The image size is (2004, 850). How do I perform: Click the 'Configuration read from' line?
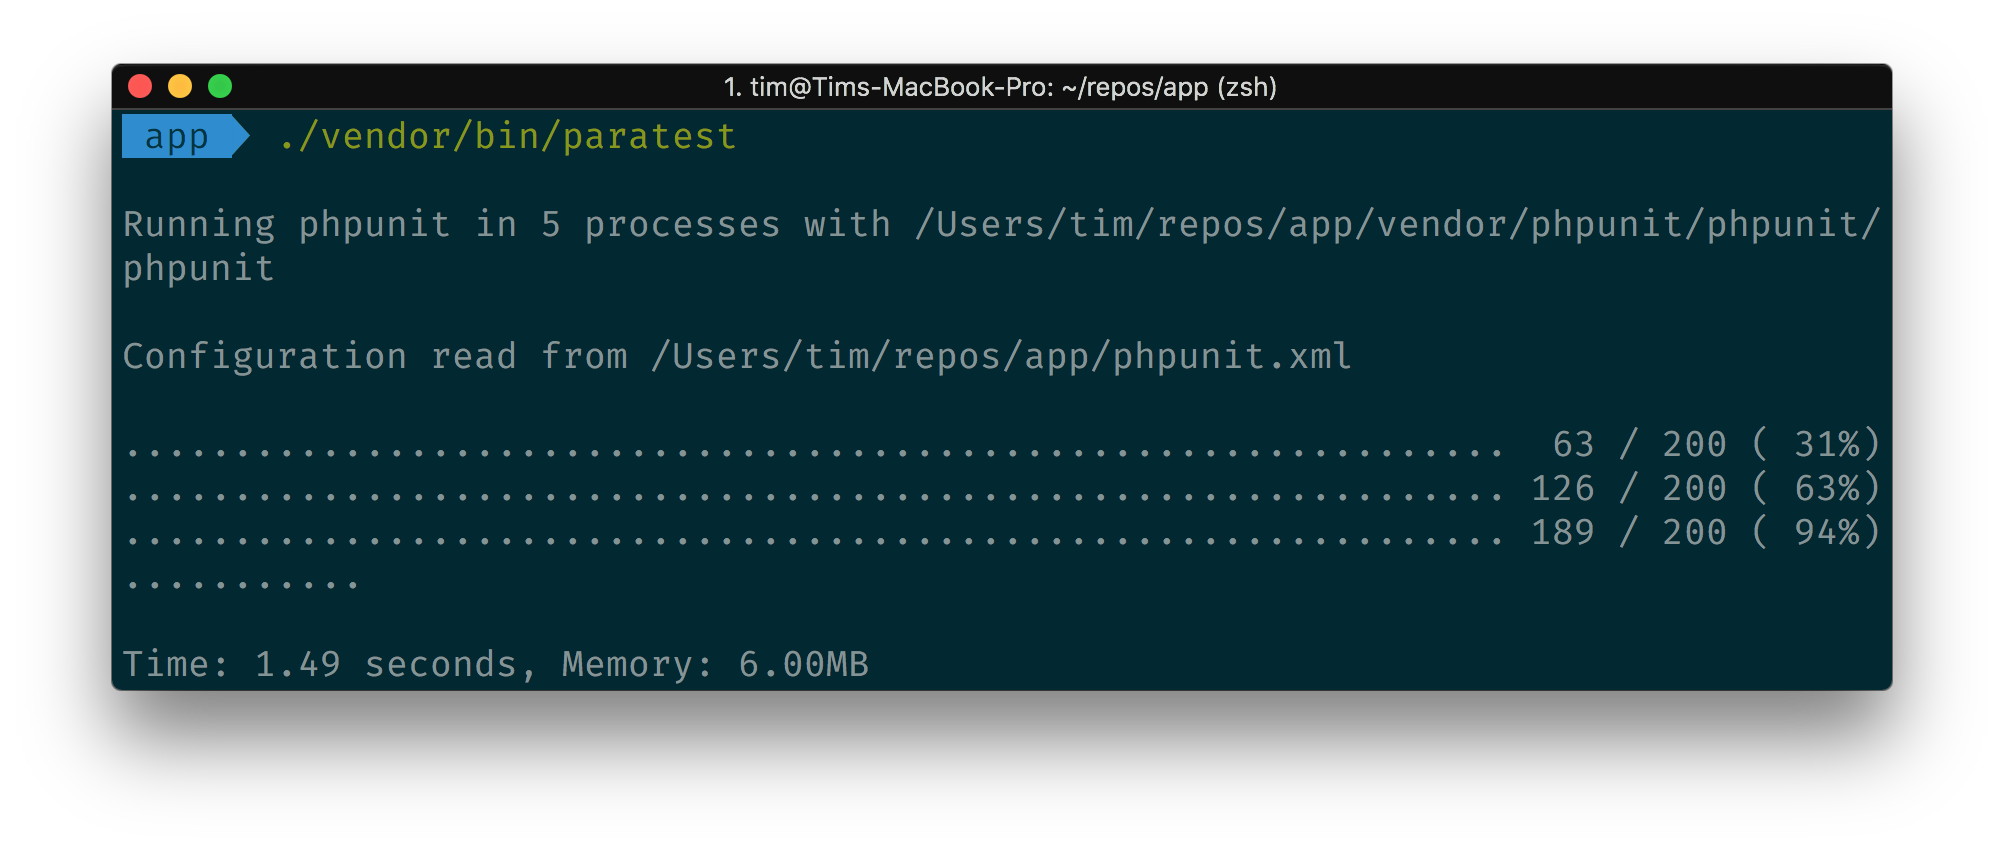[x=737, y=356]
